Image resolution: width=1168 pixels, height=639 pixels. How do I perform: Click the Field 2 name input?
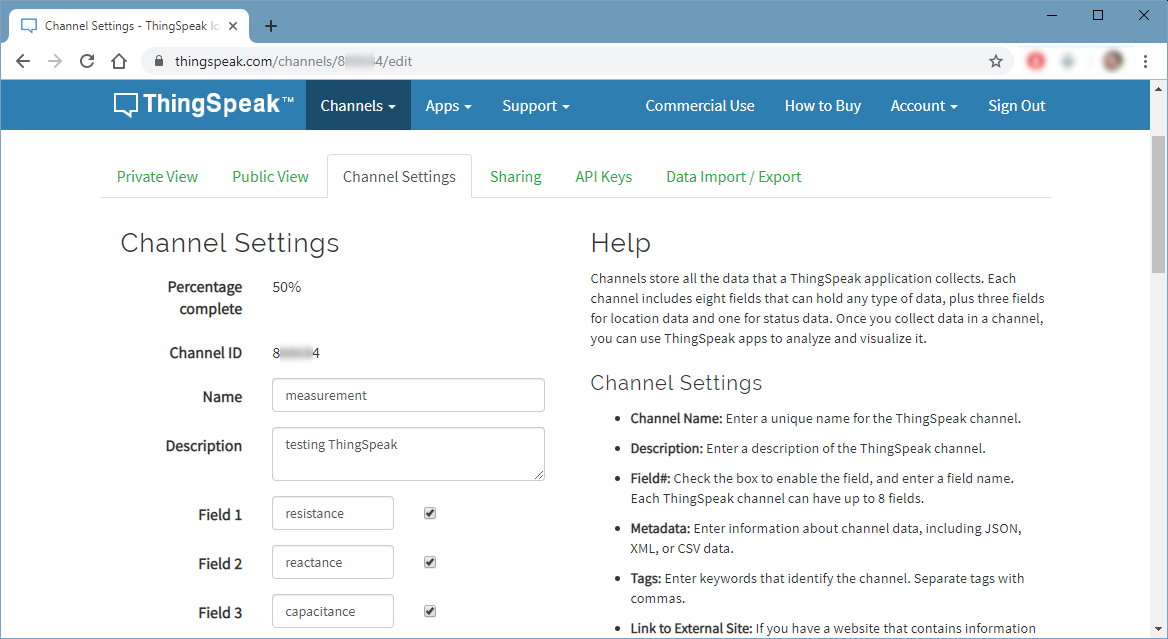click(333, 562)
